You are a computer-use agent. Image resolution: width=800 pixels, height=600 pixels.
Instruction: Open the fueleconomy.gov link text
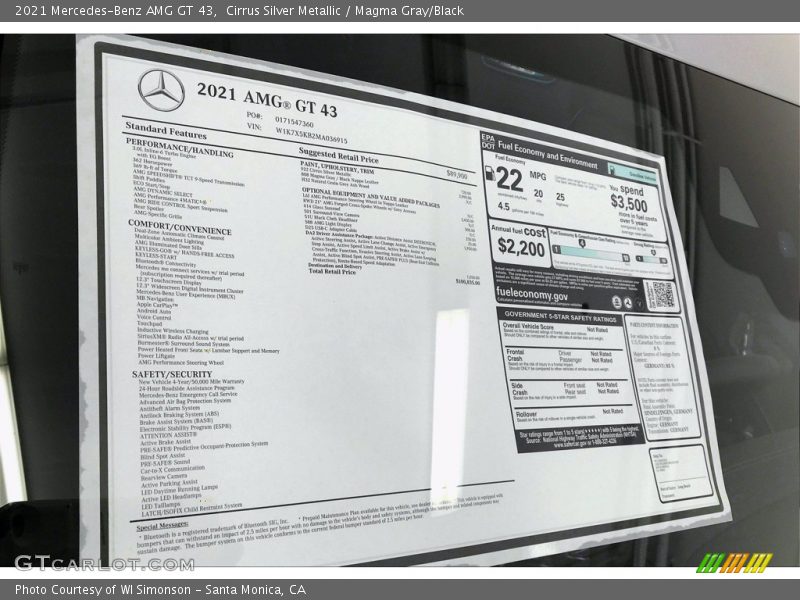coord(532,294)
